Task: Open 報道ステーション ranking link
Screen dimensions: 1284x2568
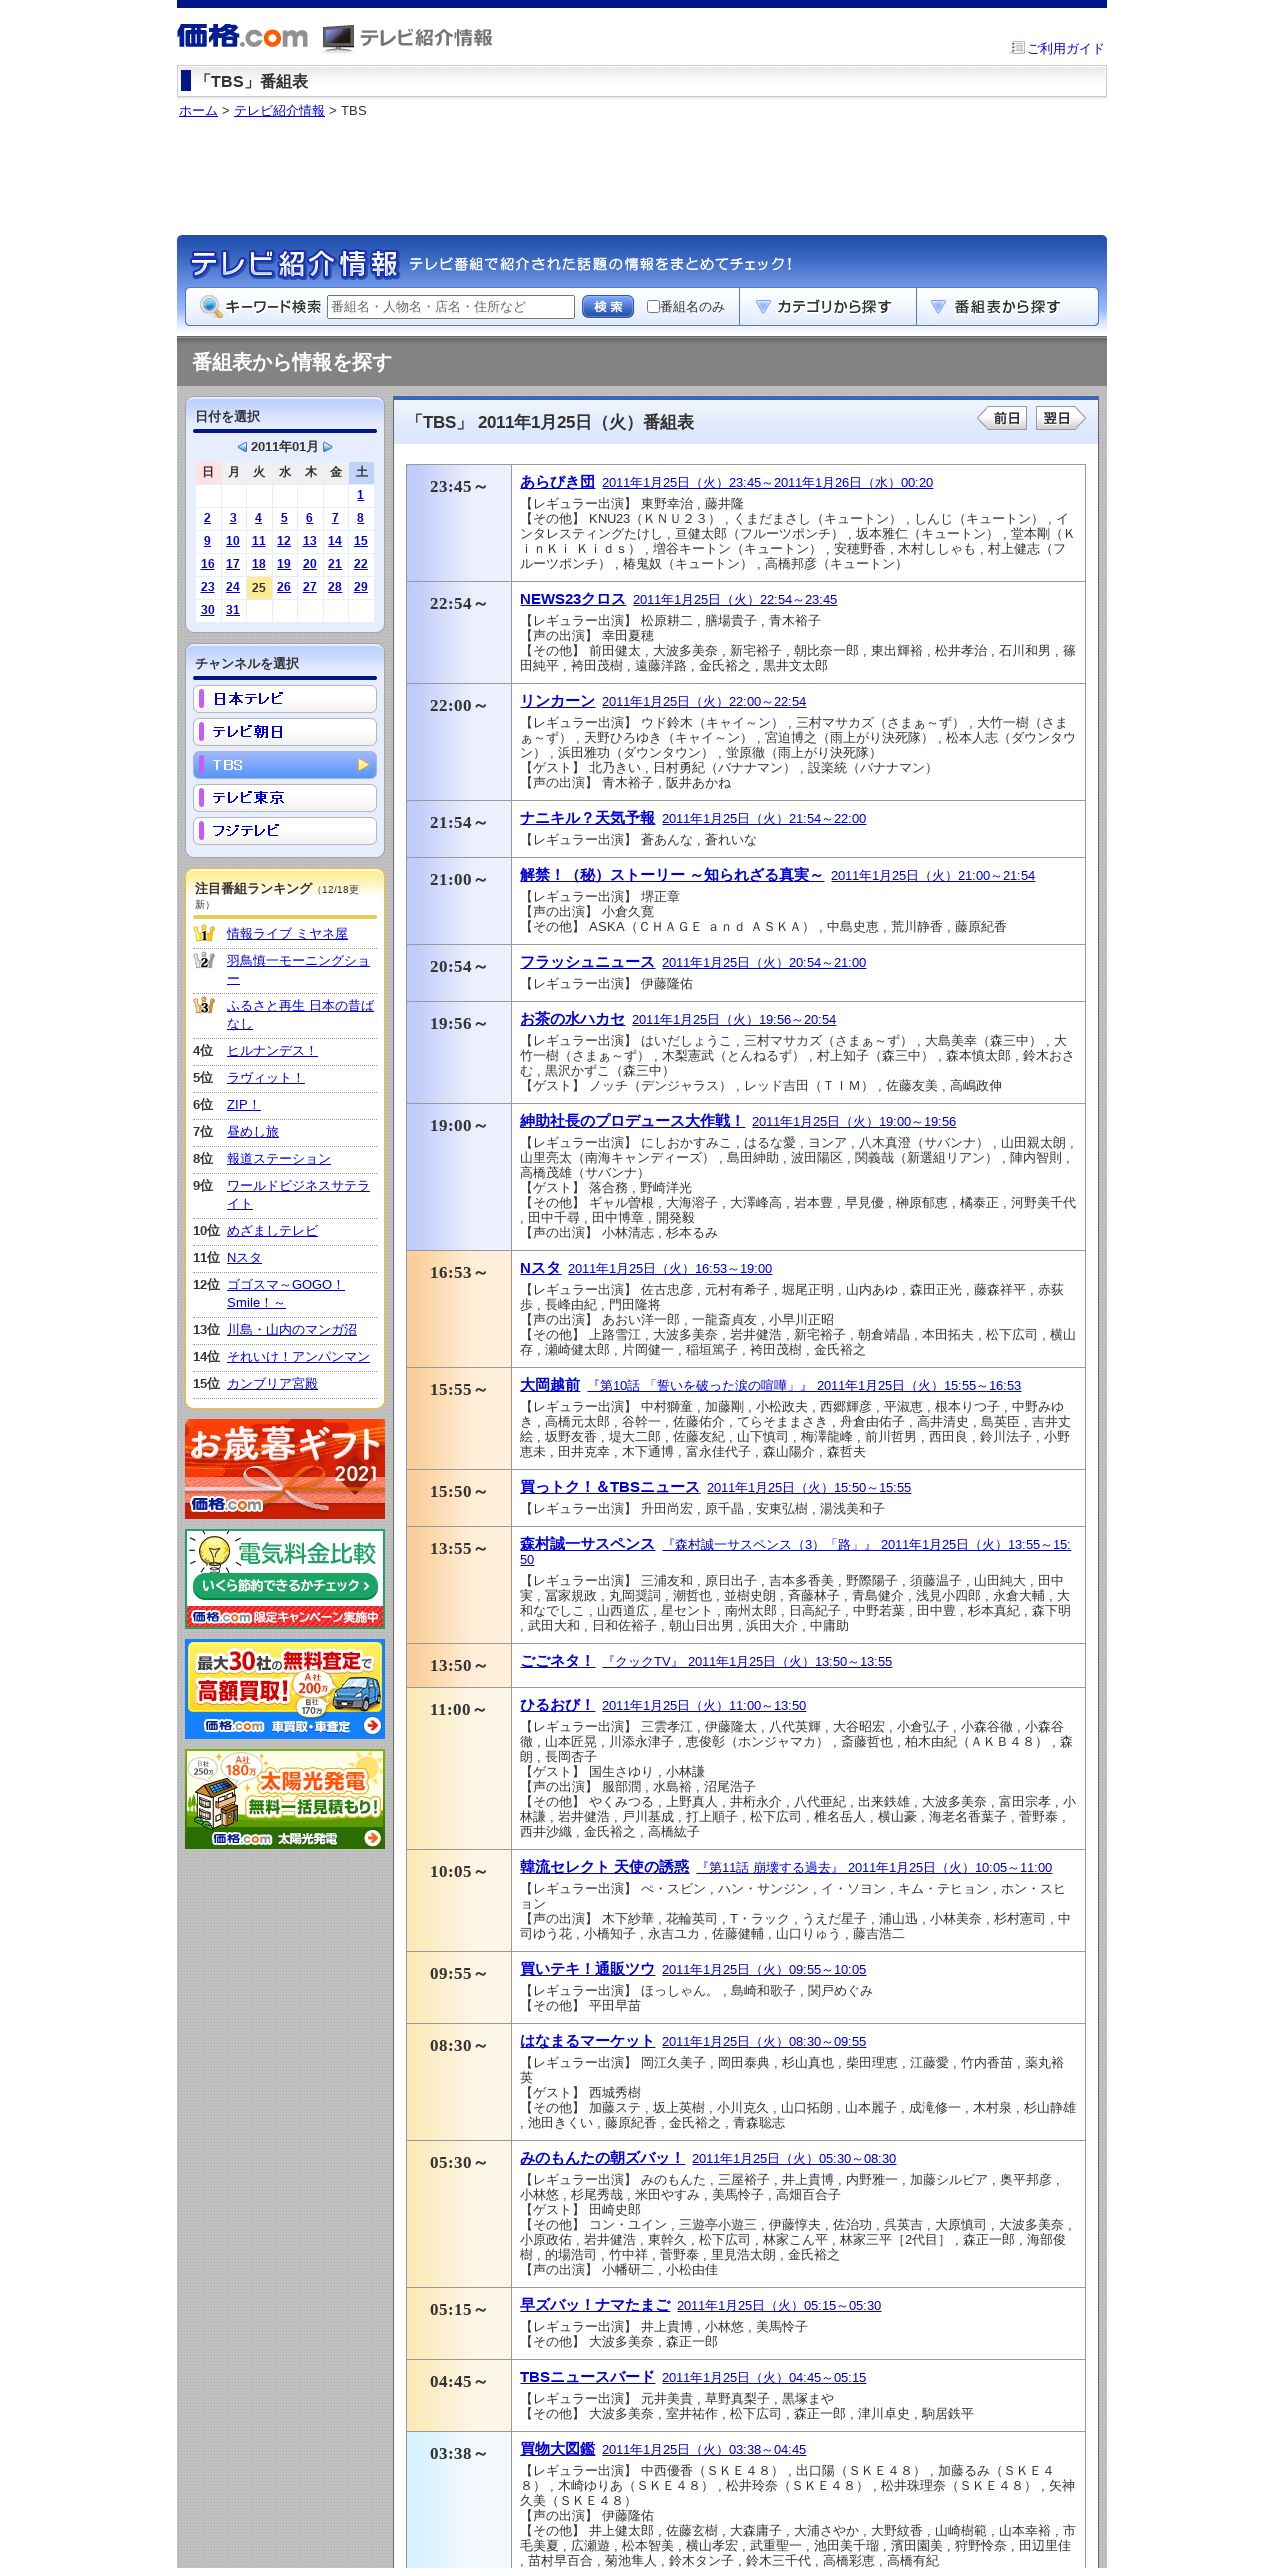Action: click(x=279, y=1159)
